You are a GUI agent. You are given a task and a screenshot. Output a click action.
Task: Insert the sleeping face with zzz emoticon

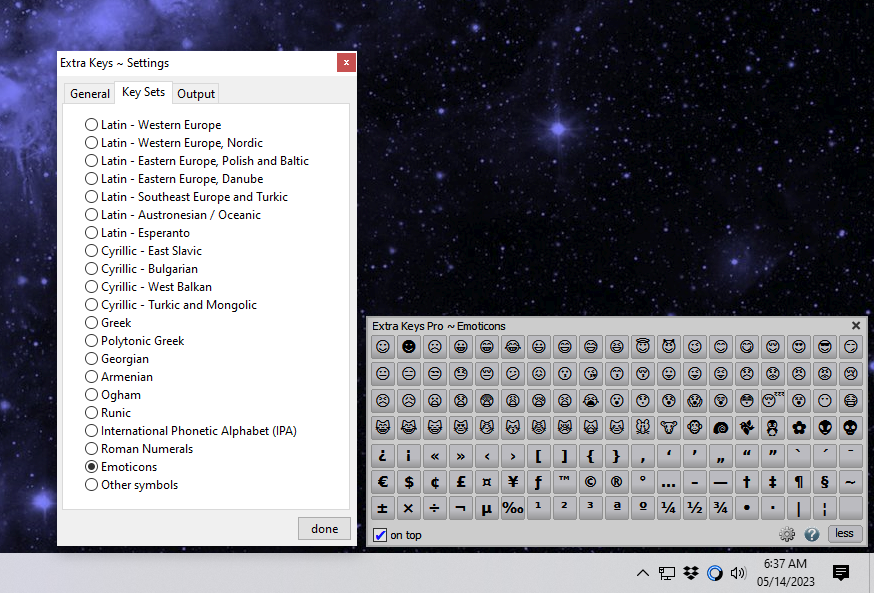[773, 400]
